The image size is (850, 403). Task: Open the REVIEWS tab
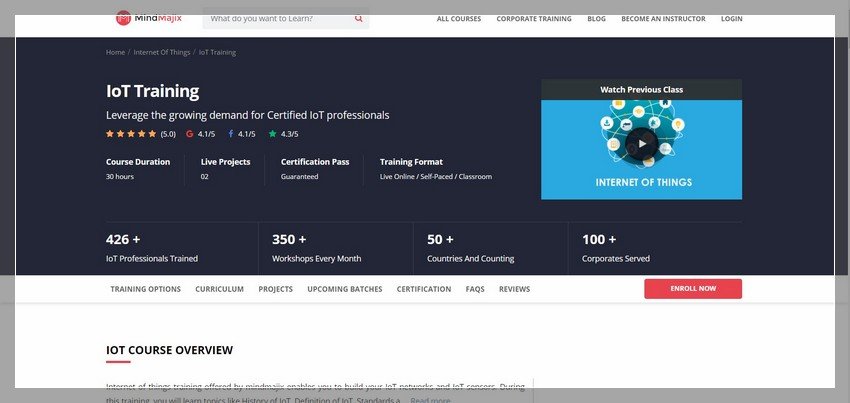(514, 289)
